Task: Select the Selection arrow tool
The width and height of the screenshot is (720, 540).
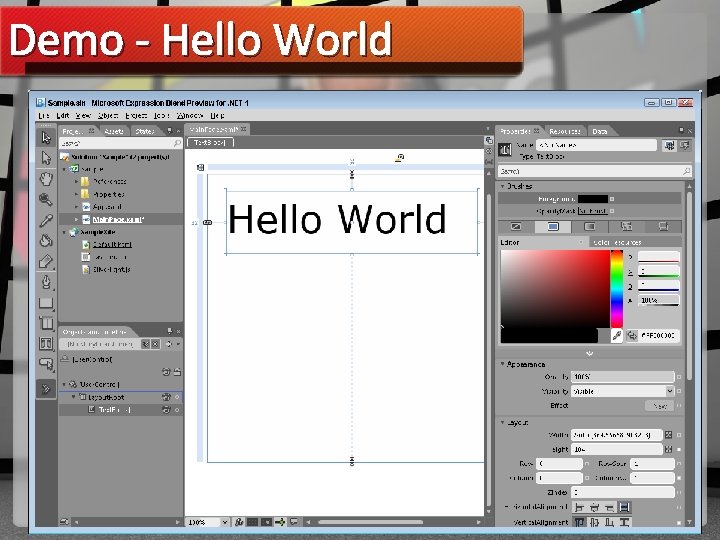Action: [x=46, y=137]
